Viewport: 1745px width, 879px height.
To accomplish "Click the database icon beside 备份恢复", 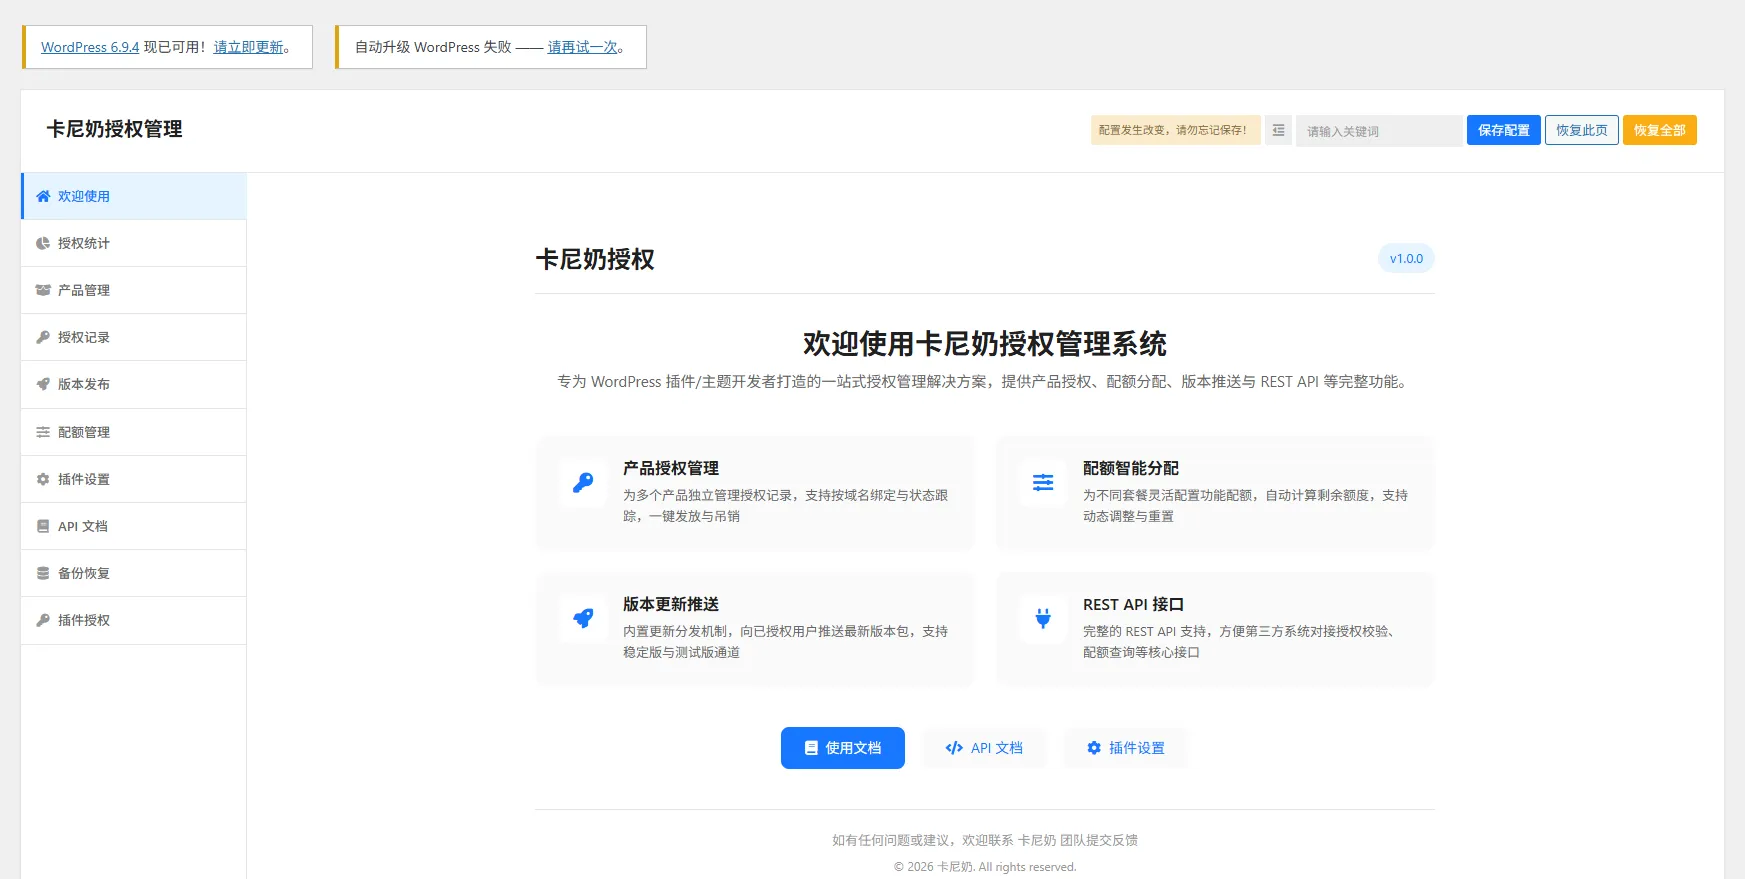I will 43,574.
